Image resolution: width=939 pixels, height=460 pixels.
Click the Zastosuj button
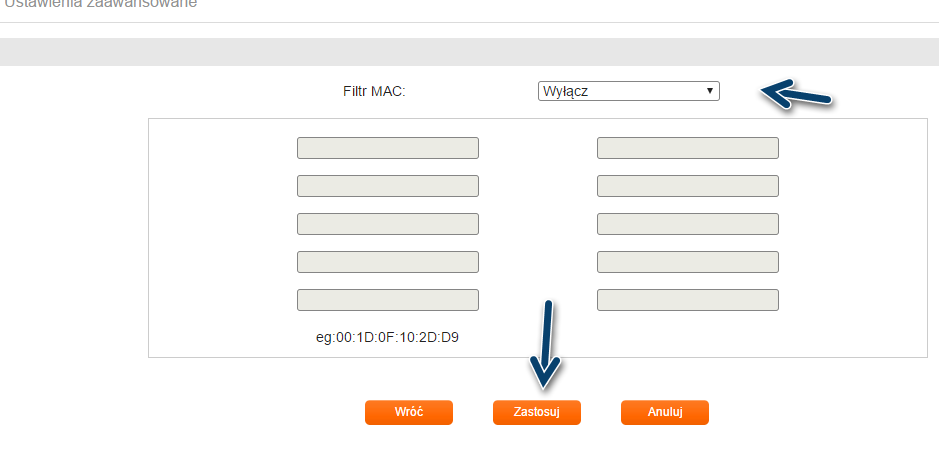tap(536, 412)
